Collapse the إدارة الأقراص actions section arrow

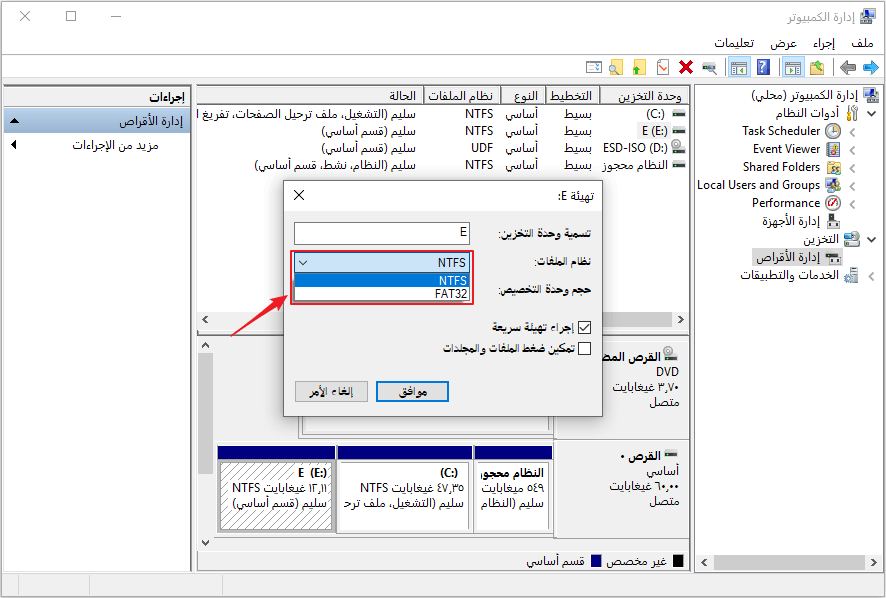(15, 120)
